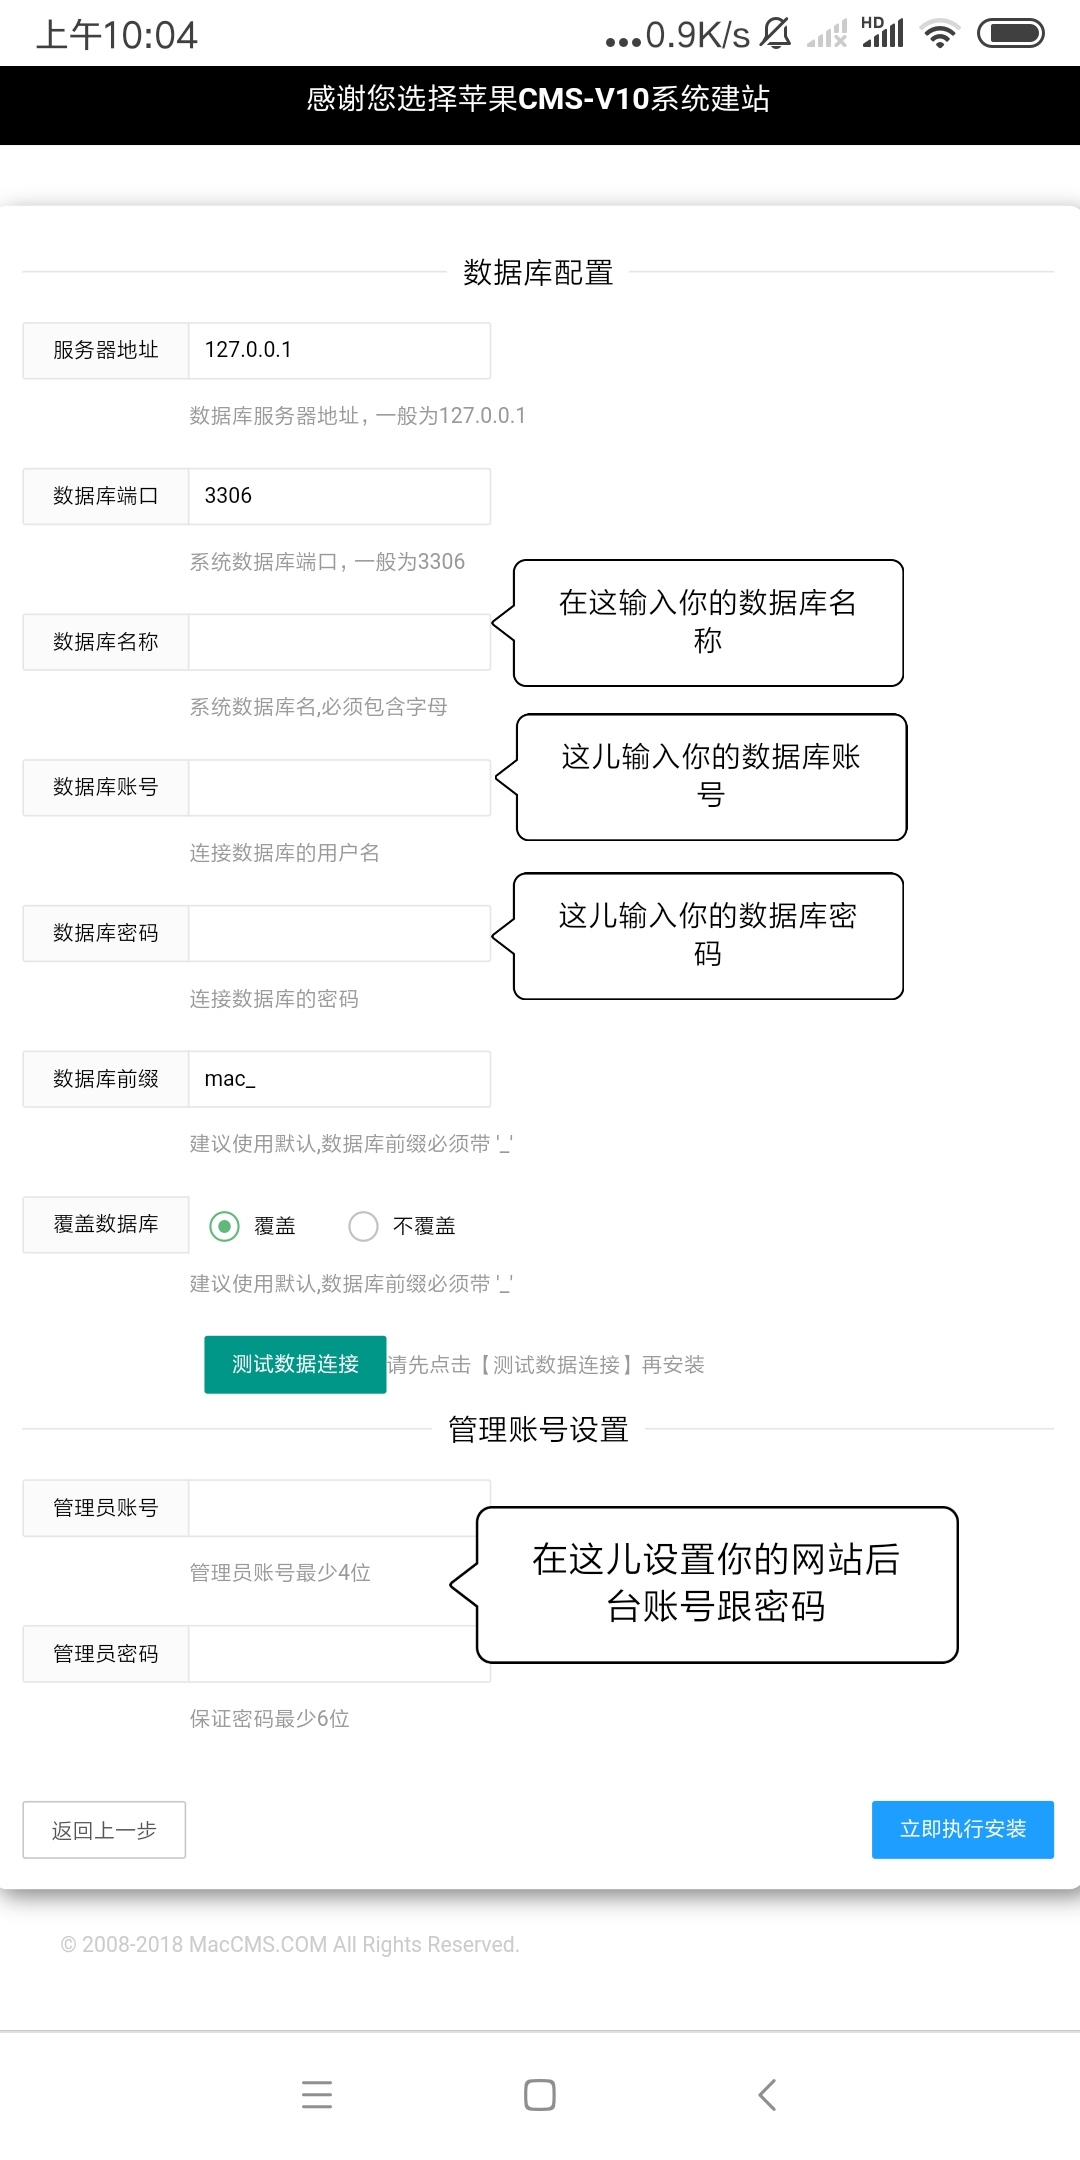Image resolution: width=1080 pixels, height=2160 pixels.
Task: Click the 数据库前缀 field showing mac_
Action: click(338, 1079)
